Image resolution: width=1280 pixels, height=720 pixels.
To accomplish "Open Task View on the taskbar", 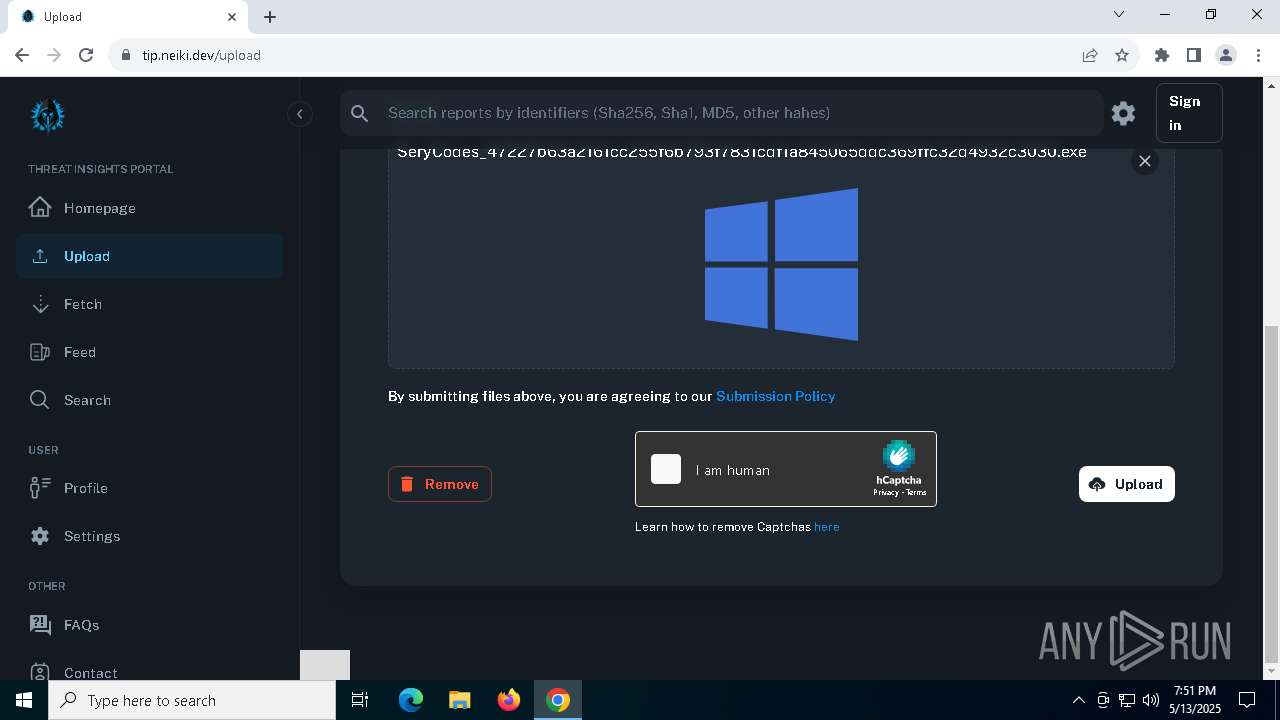I will (x=360, y=700).
